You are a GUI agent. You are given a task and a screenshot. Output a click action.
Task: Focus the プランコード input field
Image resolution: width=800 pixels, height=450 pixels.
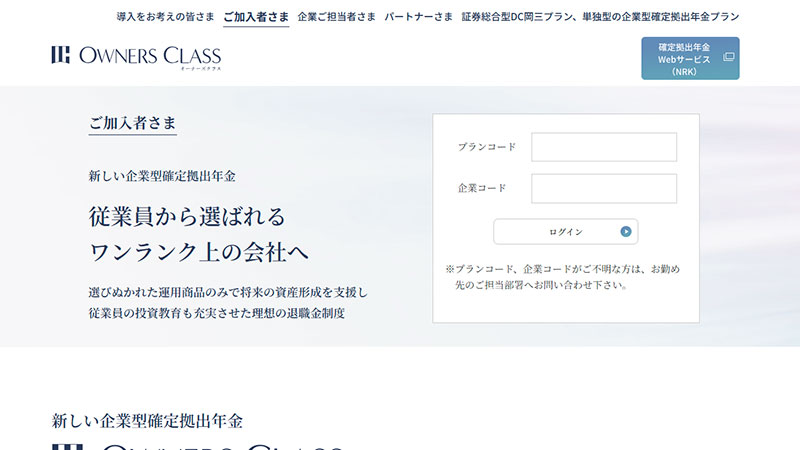tap(604, 147)
